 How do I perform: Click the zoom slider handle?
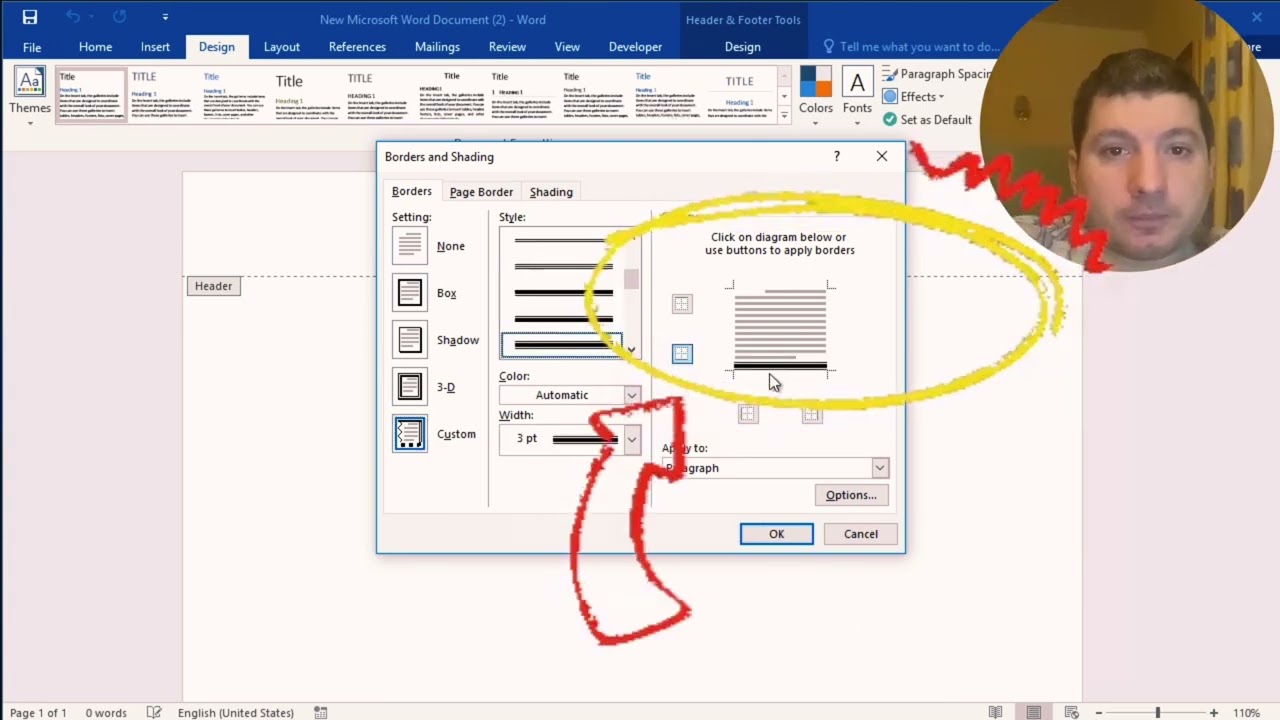1158,712
